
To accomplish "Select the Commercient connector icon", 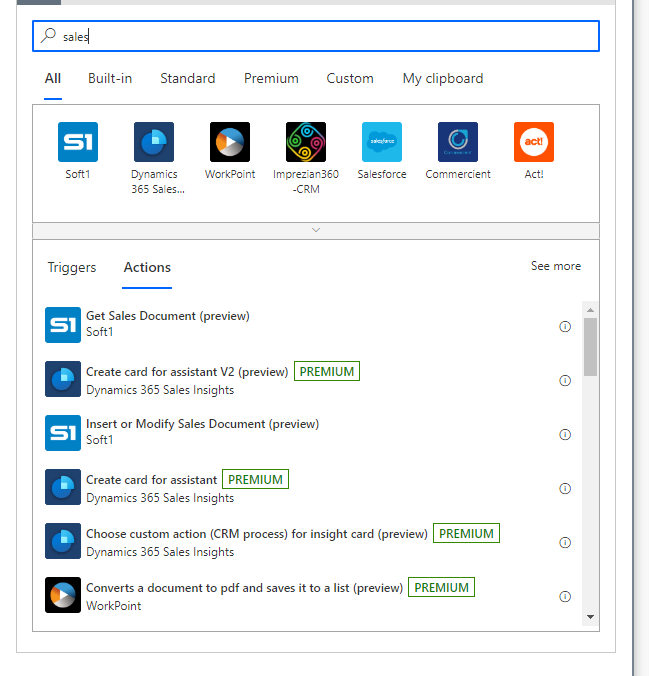I will (x=458, y=142).
